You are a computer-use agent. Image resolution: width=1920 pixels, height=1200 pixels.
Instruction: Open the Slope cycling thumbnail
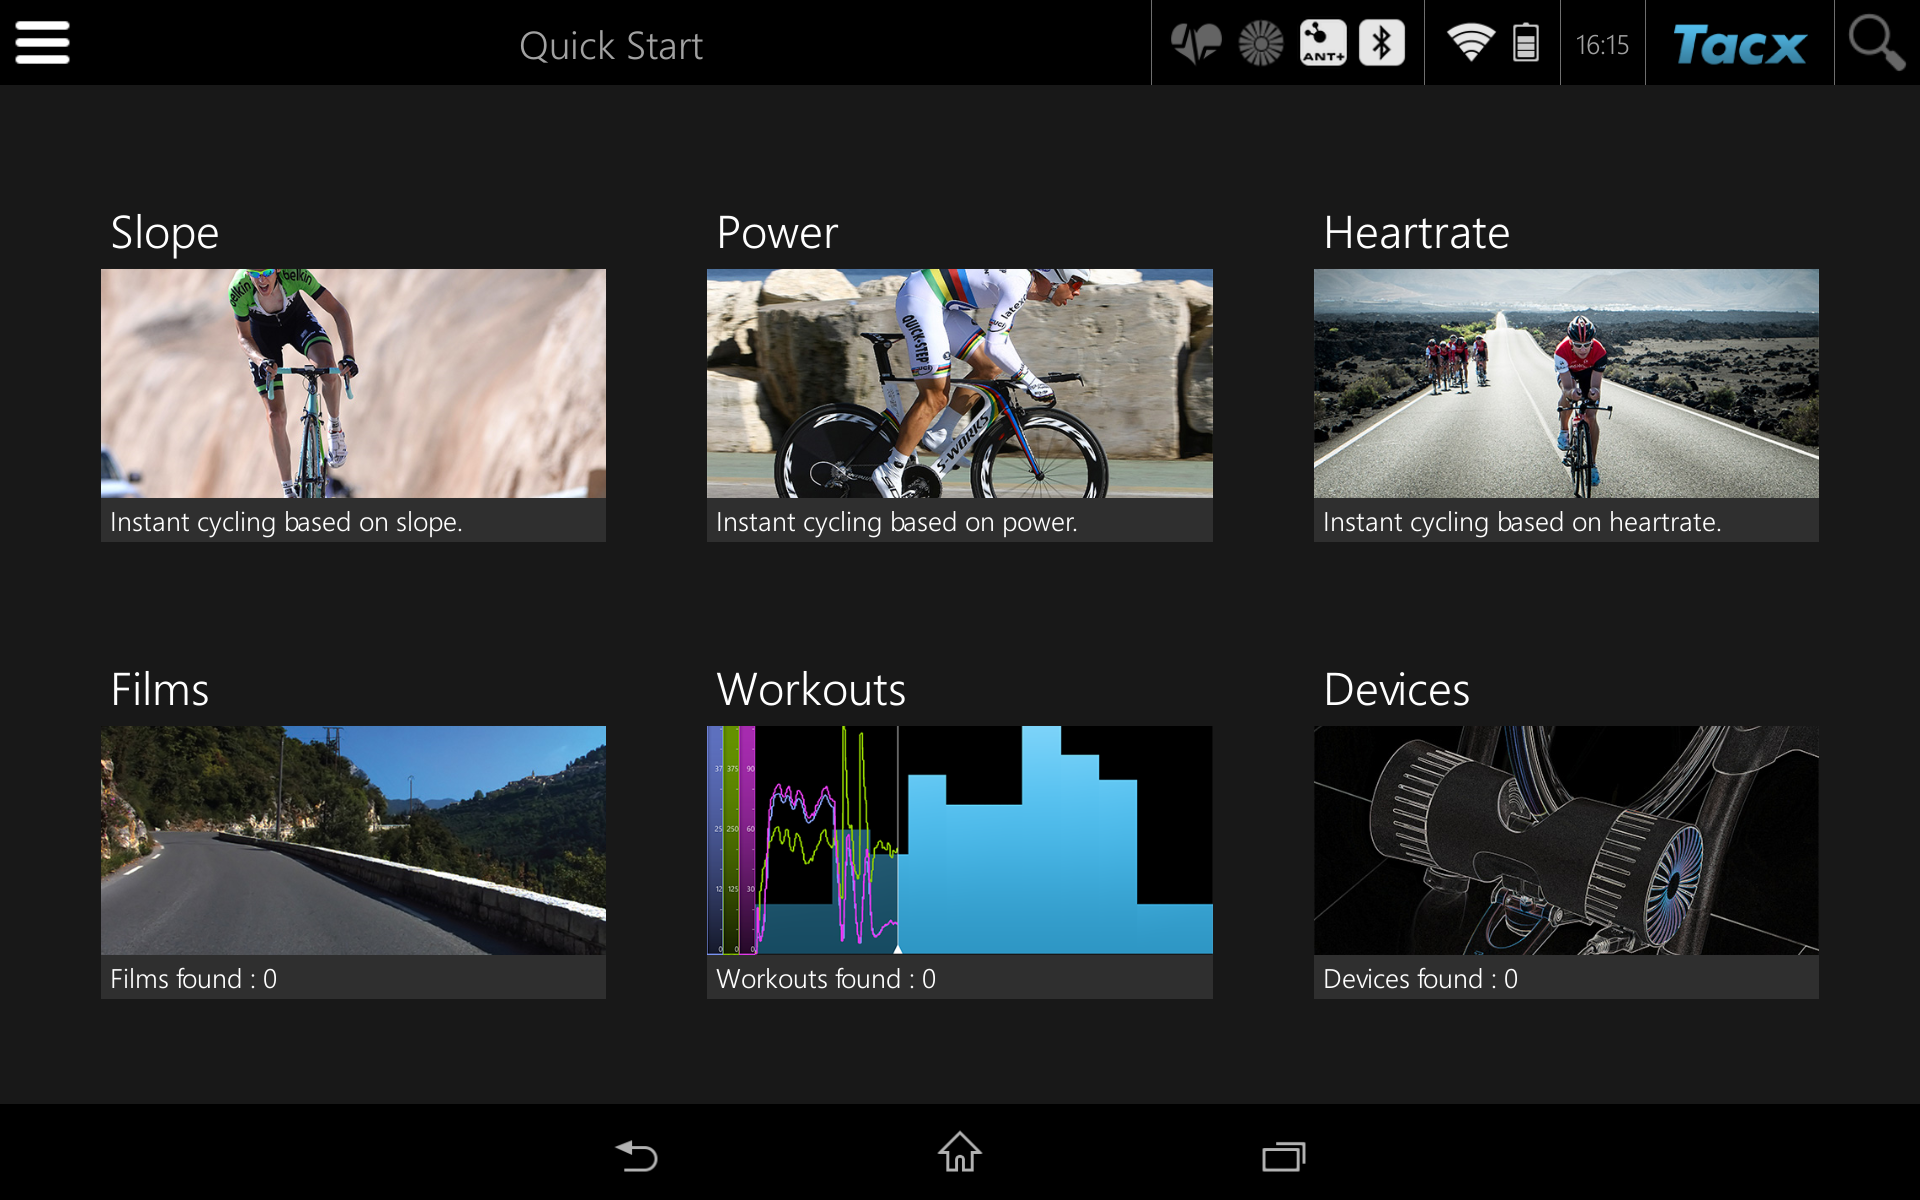[x=353, y=383]
